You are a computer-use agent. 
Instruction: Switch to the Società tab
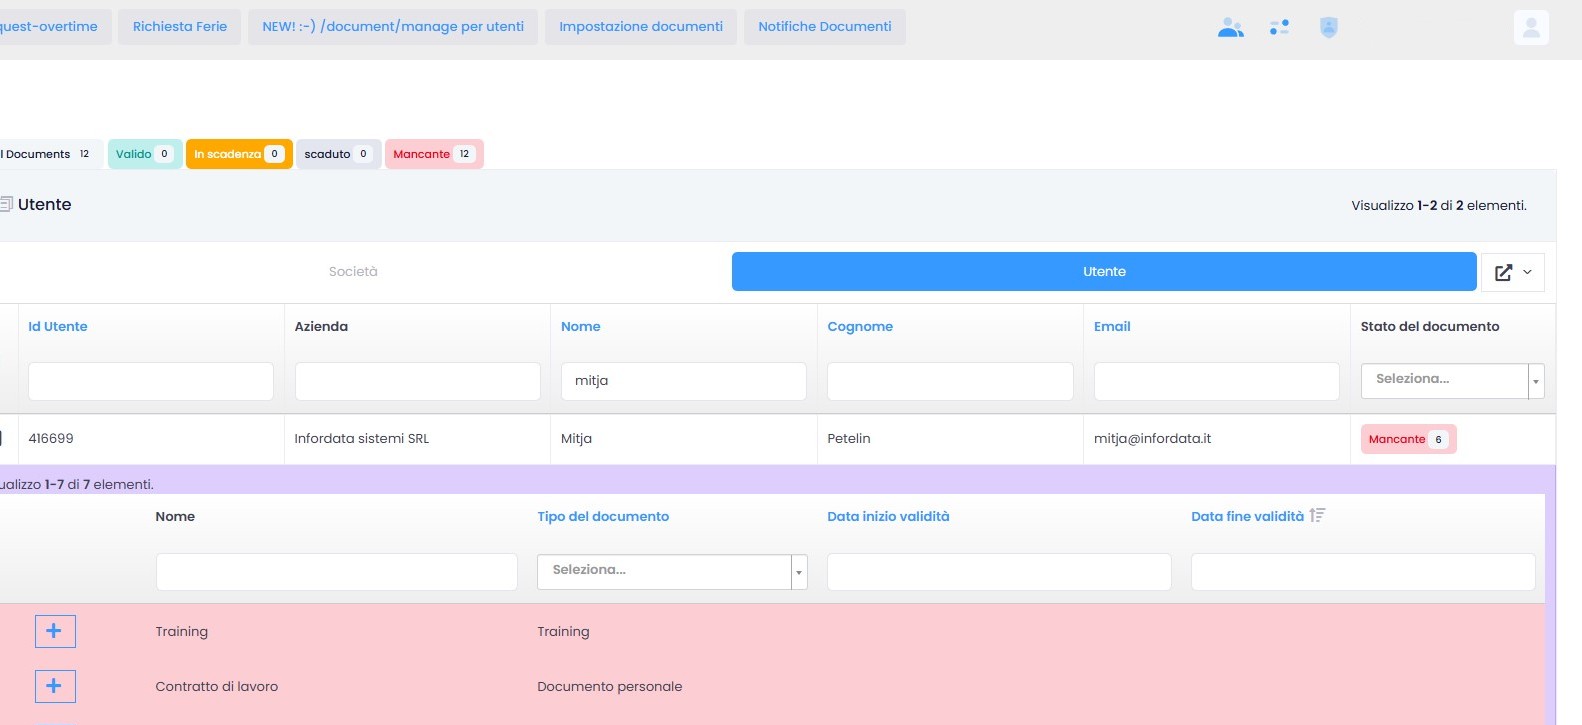click(x=353, y=272)
